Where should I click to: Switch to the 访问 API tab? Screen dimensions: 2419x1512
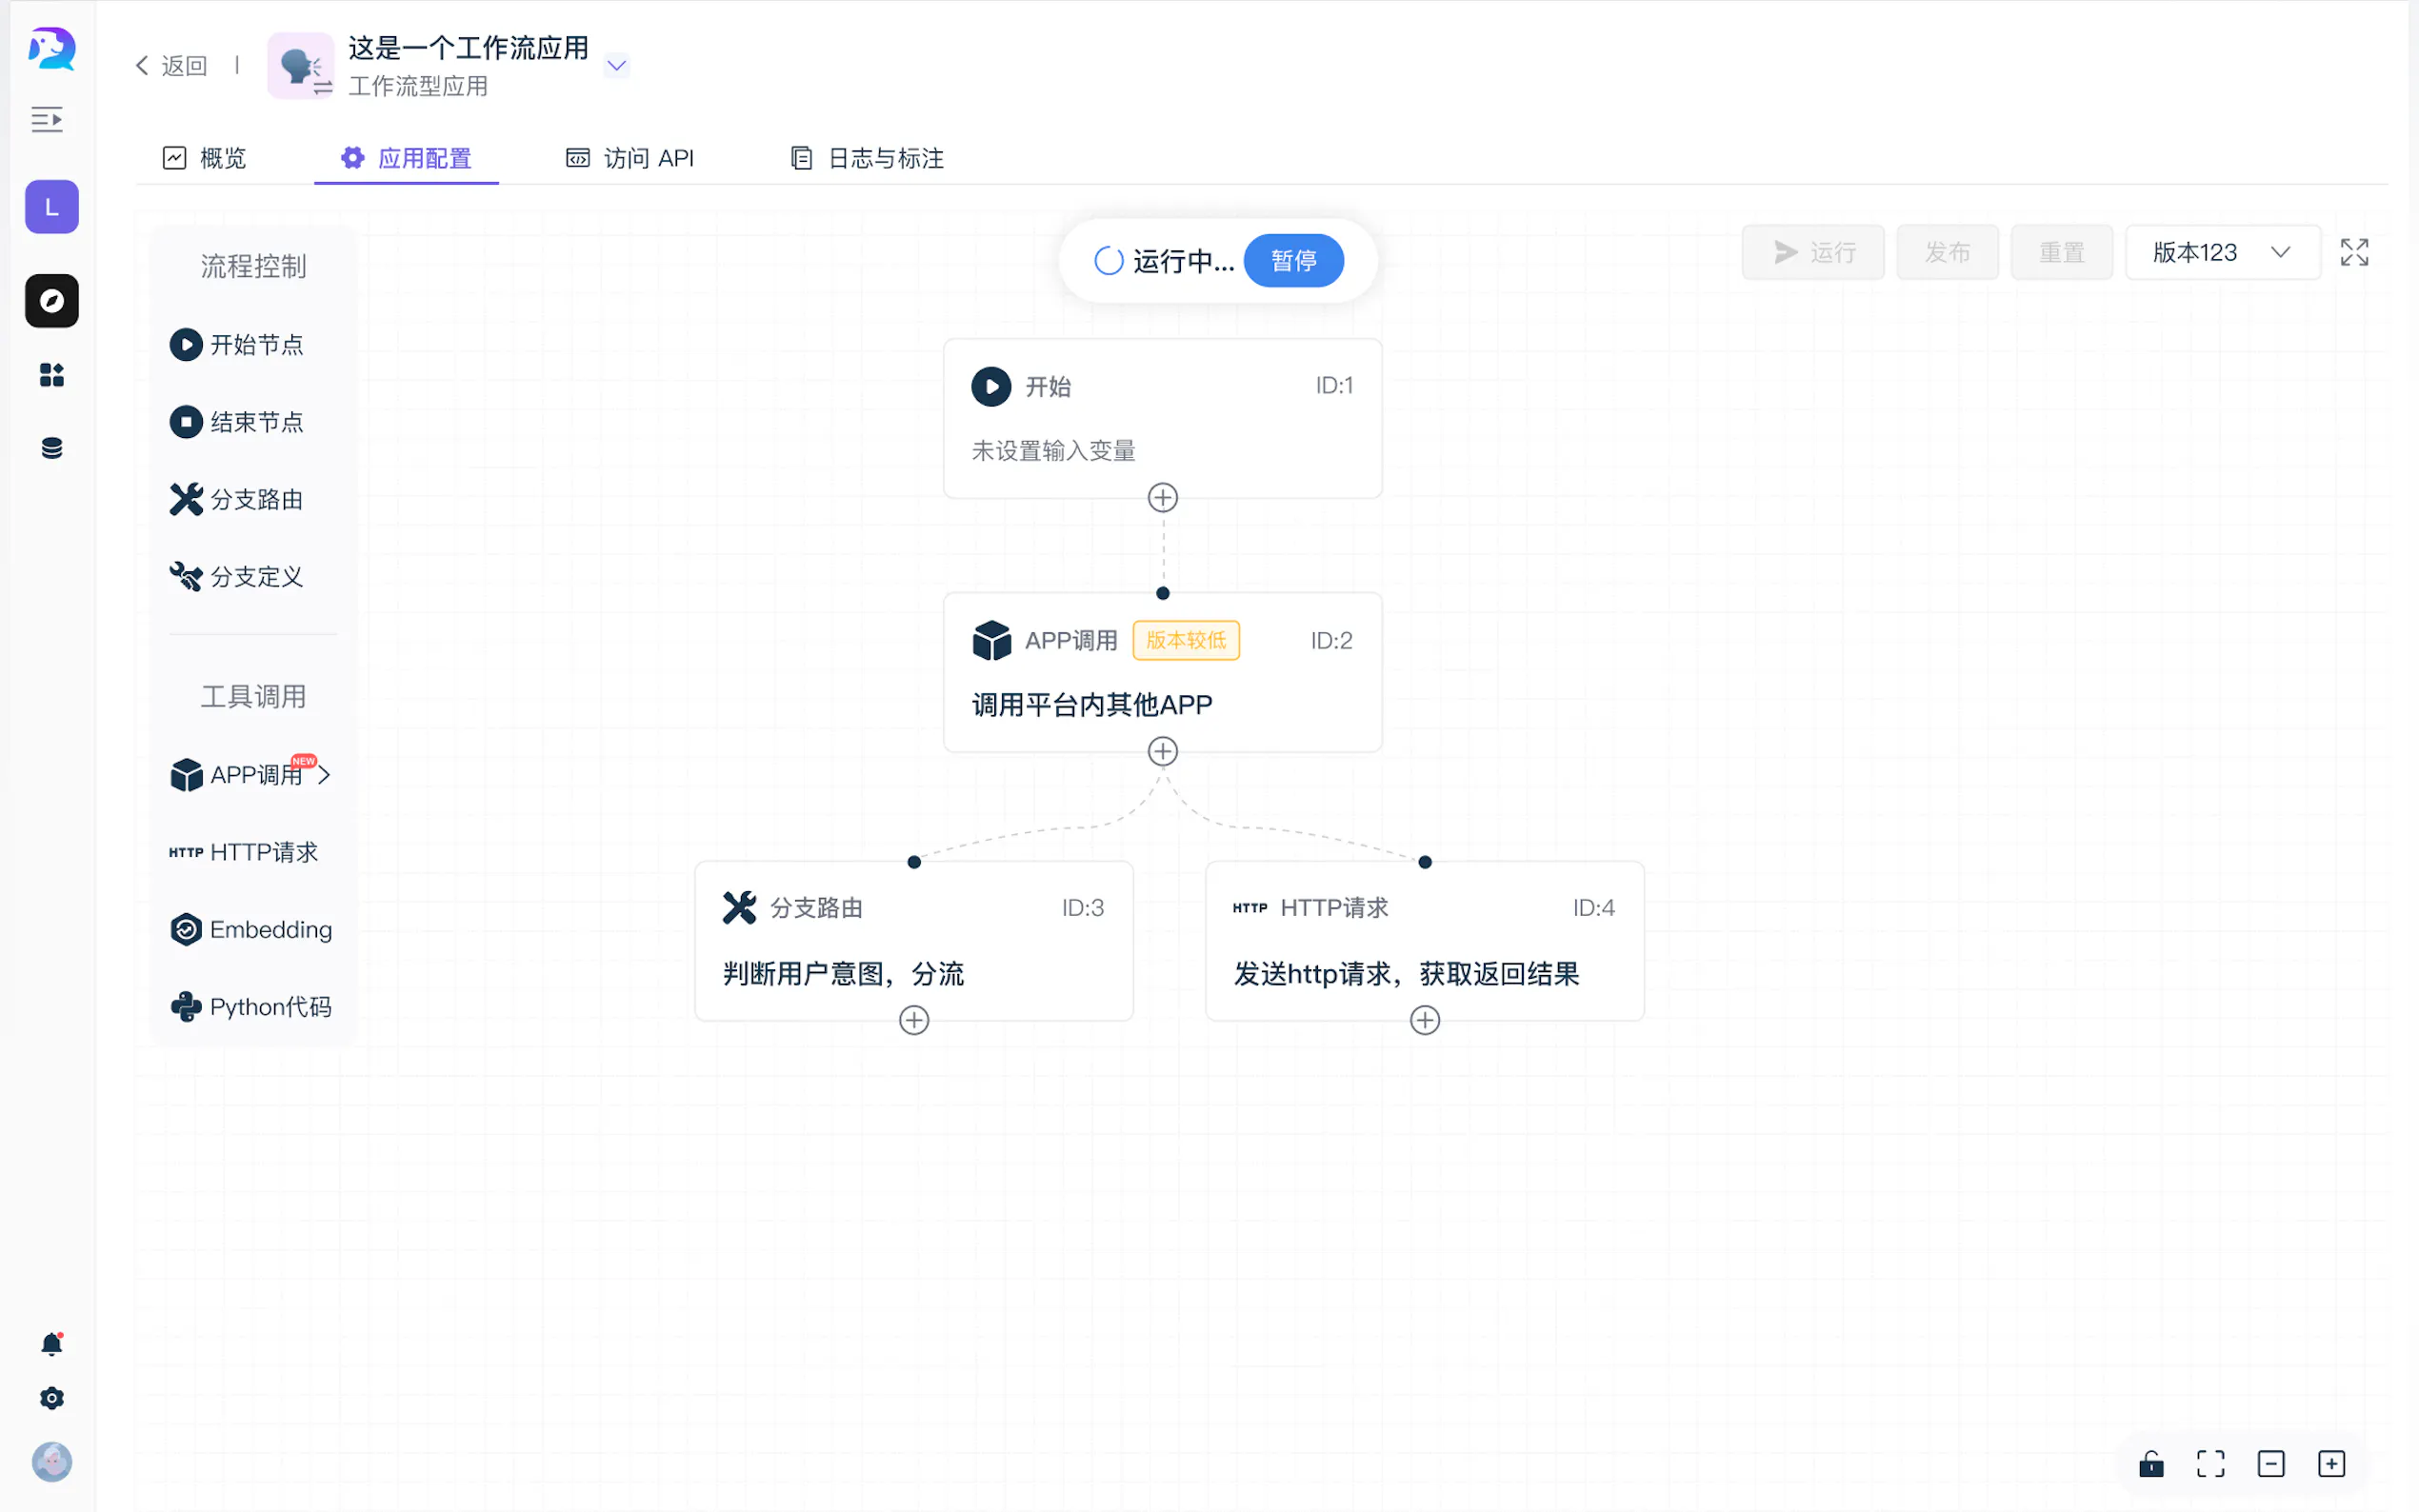(x=630, y=158)
